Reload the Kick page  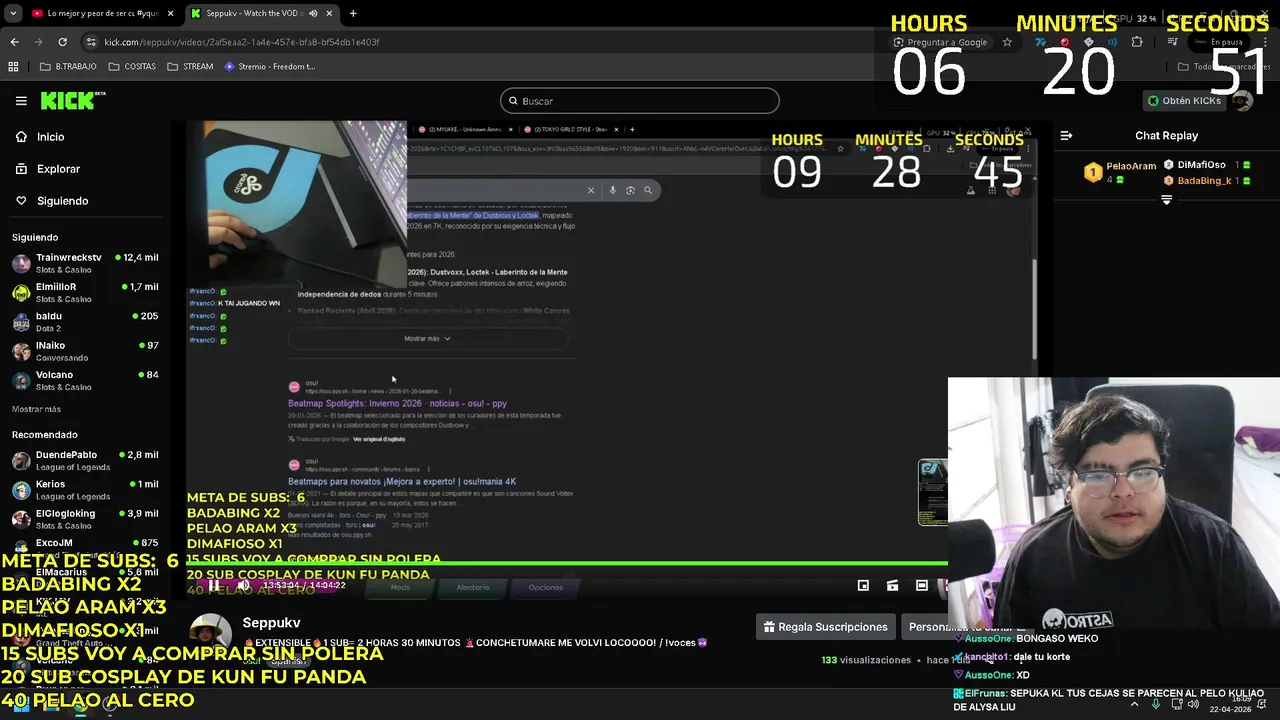[x=62, y=42]
